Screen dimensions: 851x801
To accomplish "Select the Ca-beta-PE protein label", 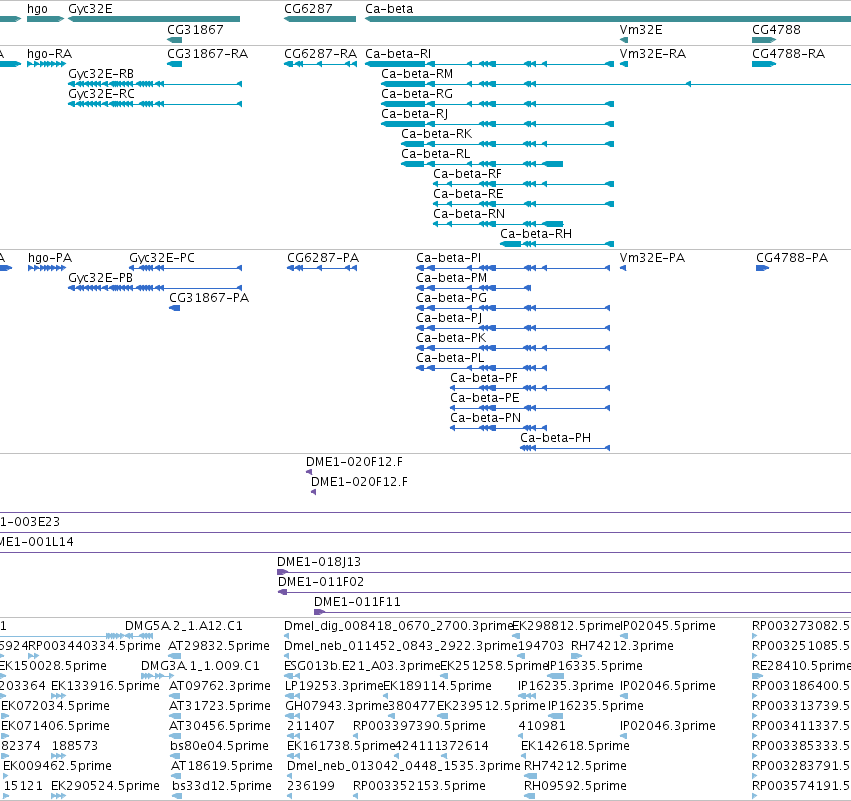I will click(485, 398).
